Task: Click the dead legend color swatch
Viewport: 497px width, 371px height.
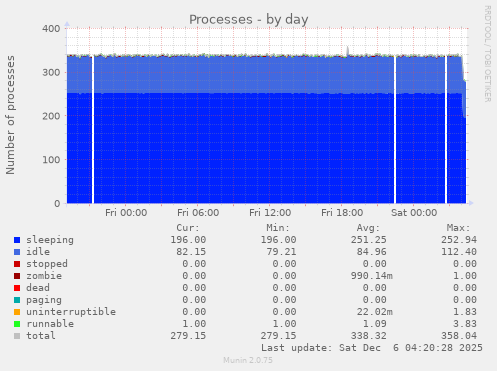Action: tap(17, 288)
